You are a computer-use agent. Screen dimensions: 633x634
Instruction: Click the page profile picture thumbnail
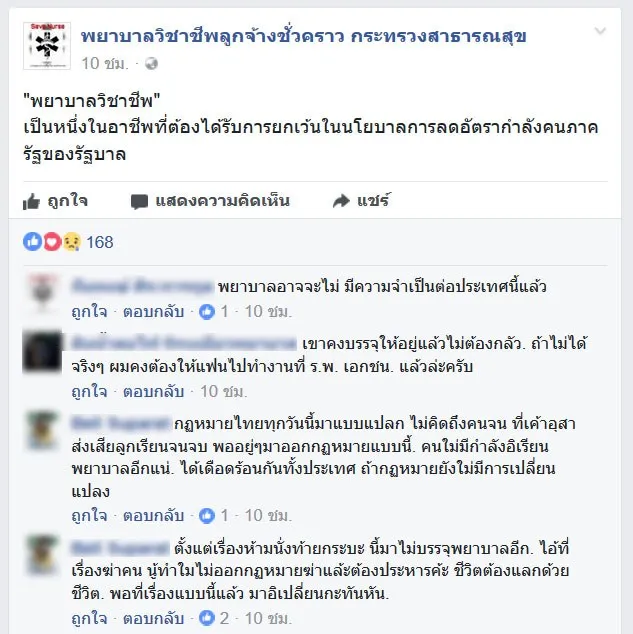(x=47, y=46)
